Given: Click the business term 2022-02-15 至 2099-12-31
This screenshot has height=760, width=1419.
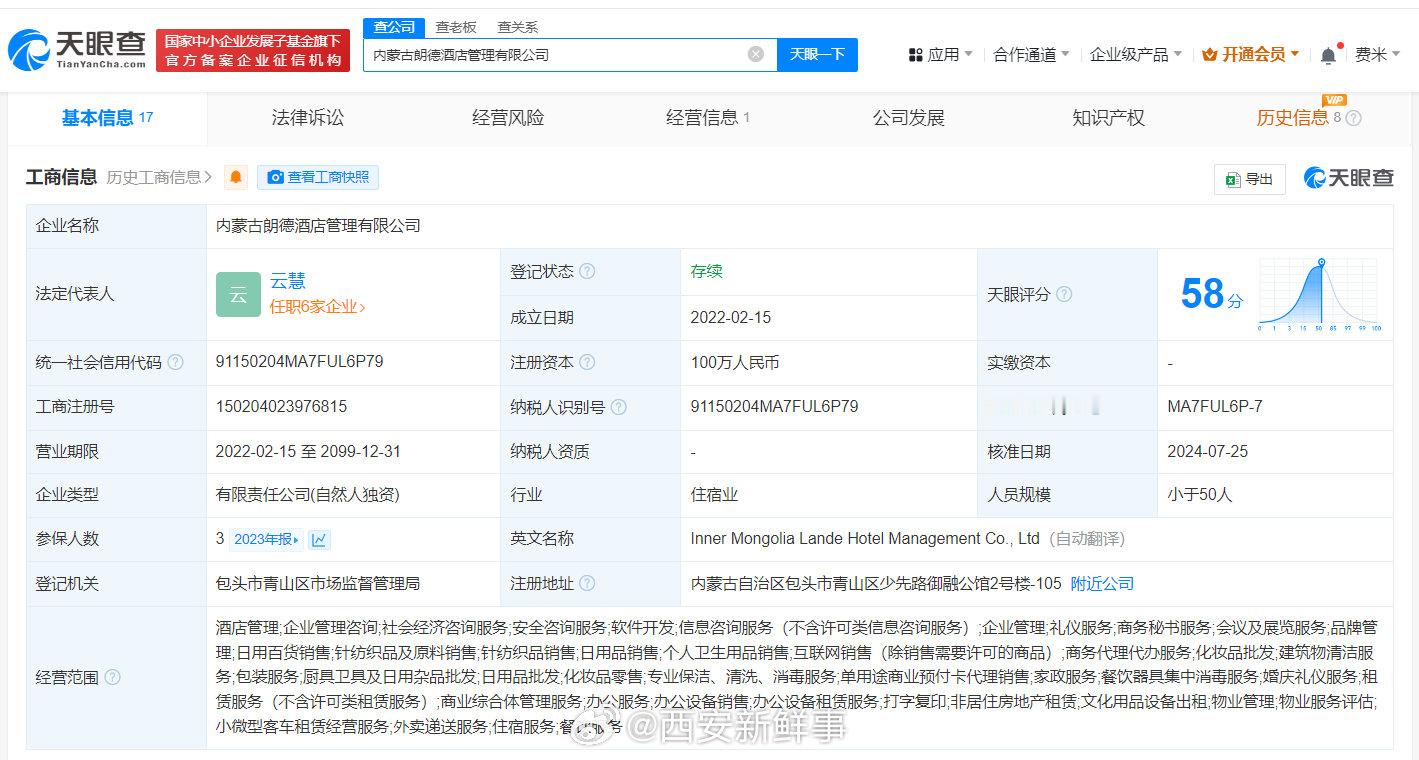Looking at the screenshot, I should [x=308, y=451].
